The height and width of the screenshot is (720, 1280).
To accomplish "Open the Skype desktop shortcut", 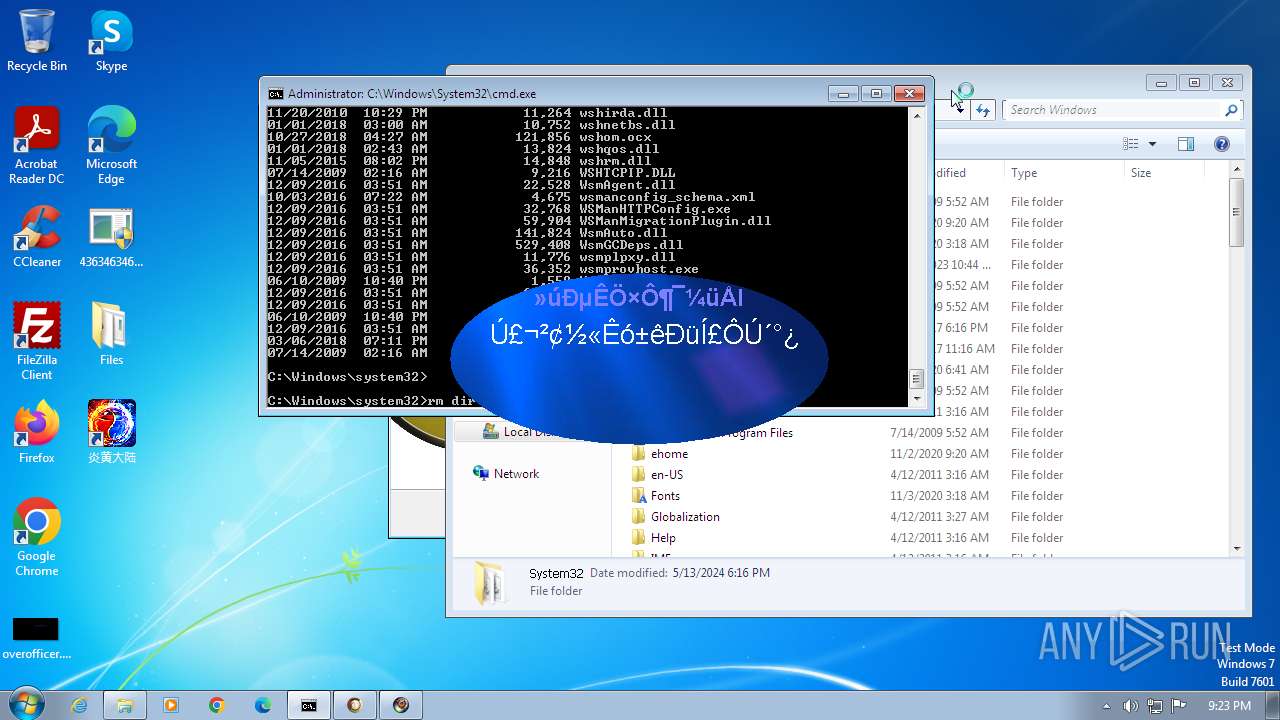I will pyautogui.click(x=111, y=40).
